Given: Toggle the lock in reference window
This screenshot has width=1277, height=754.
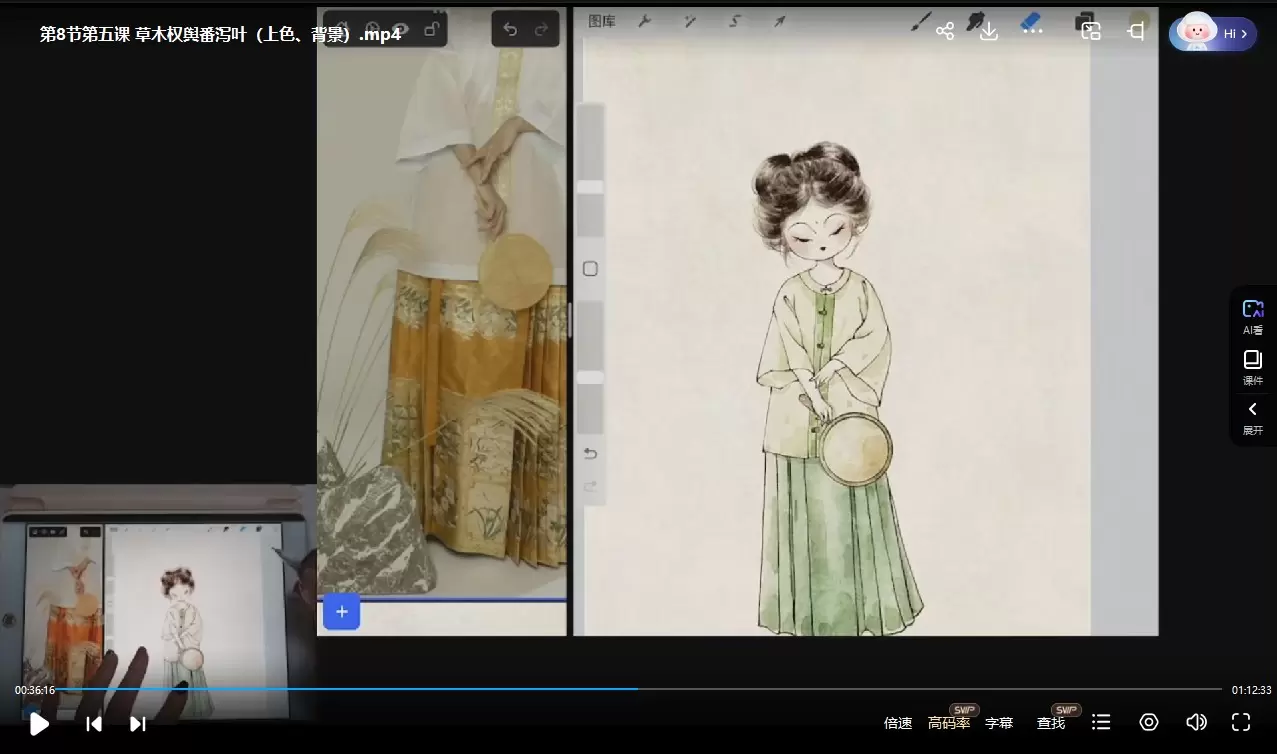Looking at the screenshot, I should point(430,29).
